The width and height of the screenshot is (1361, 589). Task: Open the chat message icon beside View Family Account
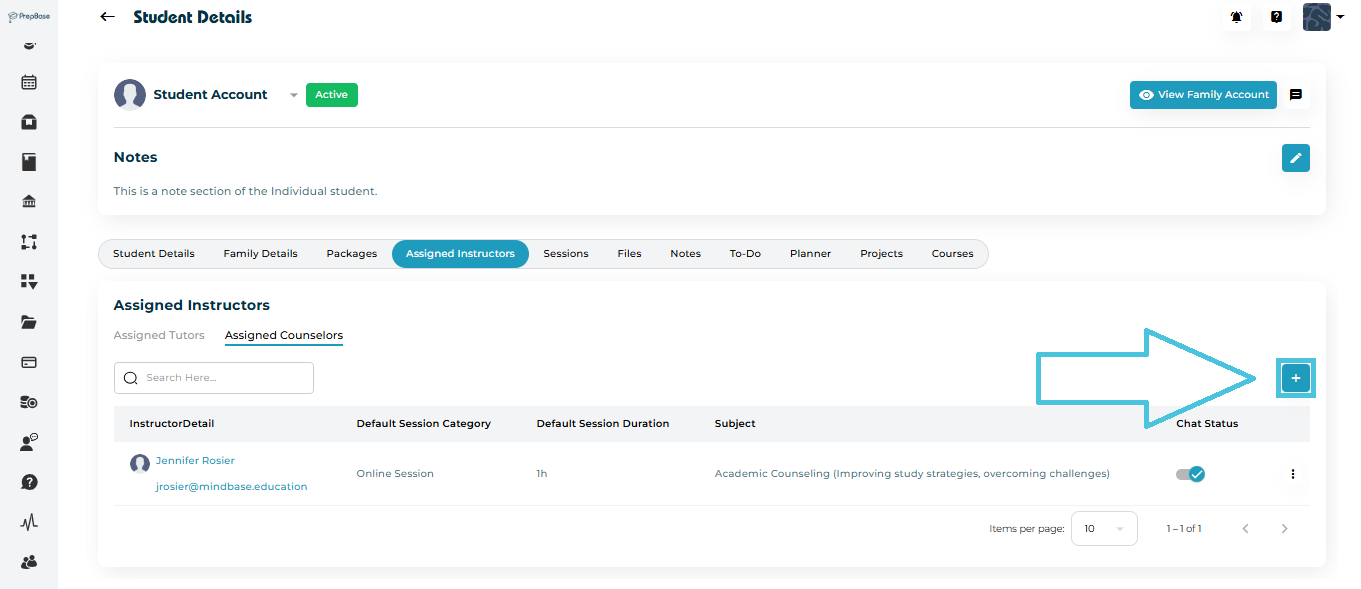point(1295,95)
